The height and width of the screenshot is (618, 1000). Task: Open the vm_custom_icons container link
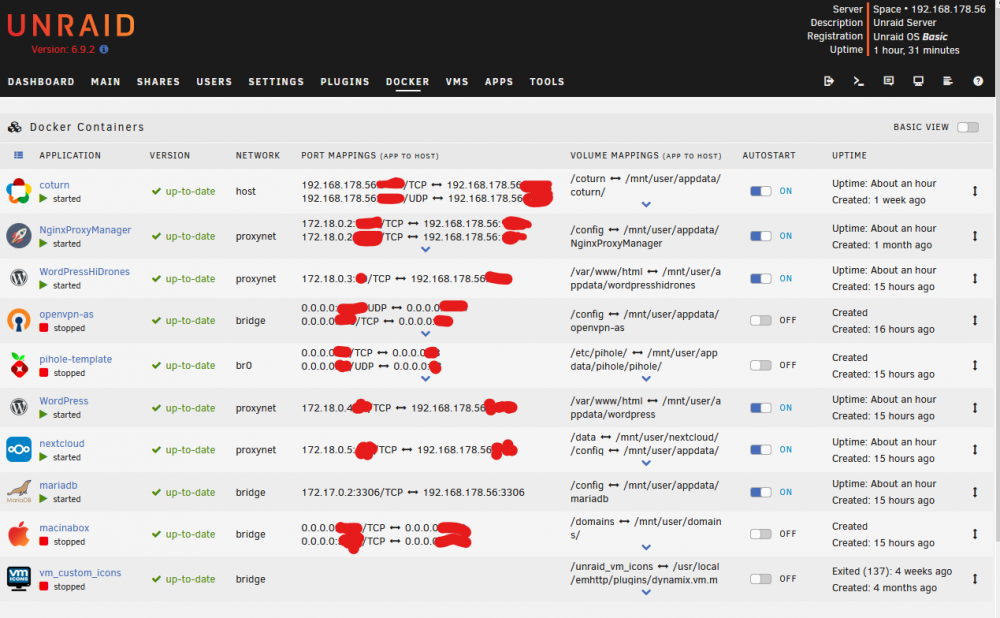(80, 573)
